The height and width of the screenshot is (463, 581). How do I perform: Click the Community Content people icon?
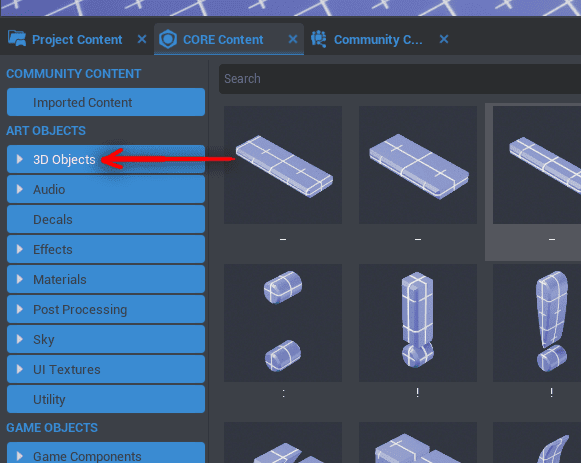pyautogui.click(x=319, y=39)
